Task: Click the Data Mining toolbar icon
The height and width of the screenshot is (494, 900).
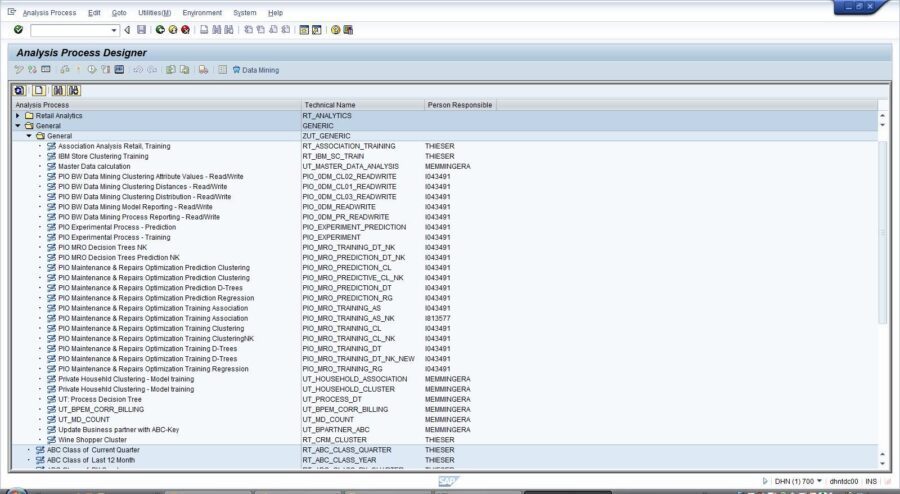Action: [255, 70]
